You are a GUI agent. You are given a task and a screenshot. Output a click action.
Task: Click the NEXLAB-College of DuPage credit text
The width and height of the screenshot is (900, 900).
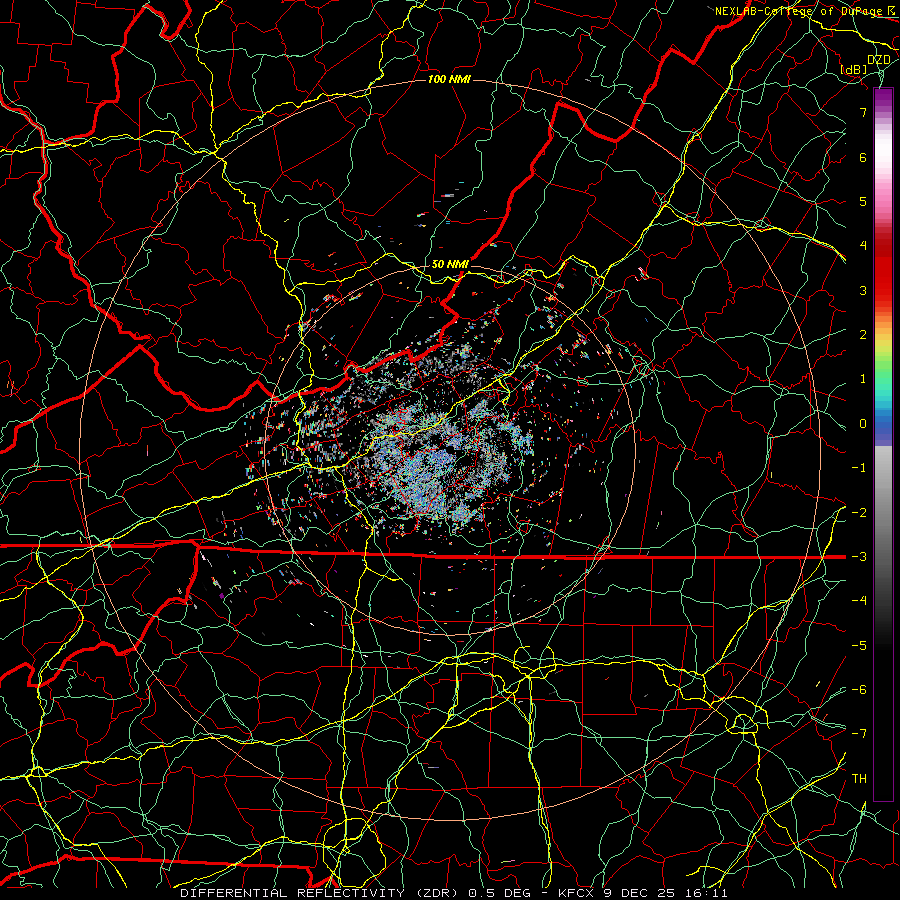point(800,11)
